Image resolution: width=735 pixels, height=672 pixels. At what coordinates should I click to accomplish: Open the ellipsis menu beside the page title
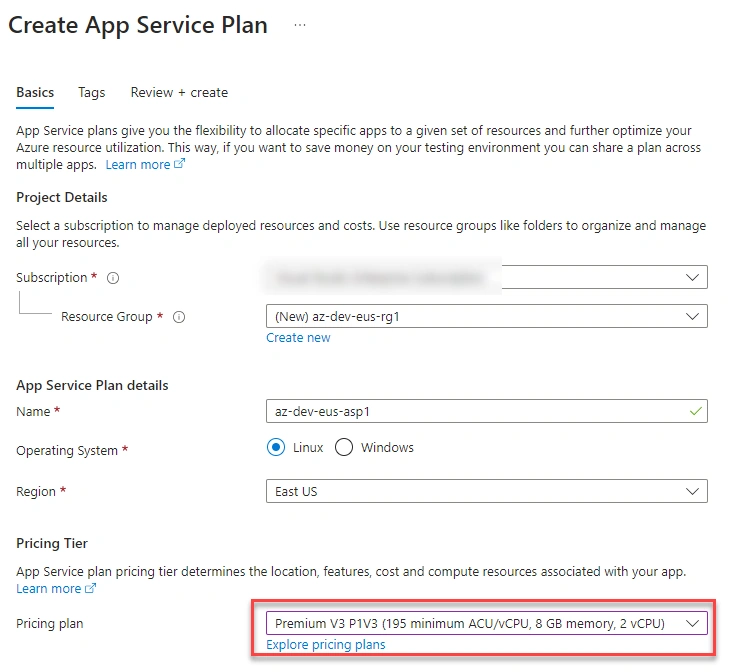click(x=300, y=25)
